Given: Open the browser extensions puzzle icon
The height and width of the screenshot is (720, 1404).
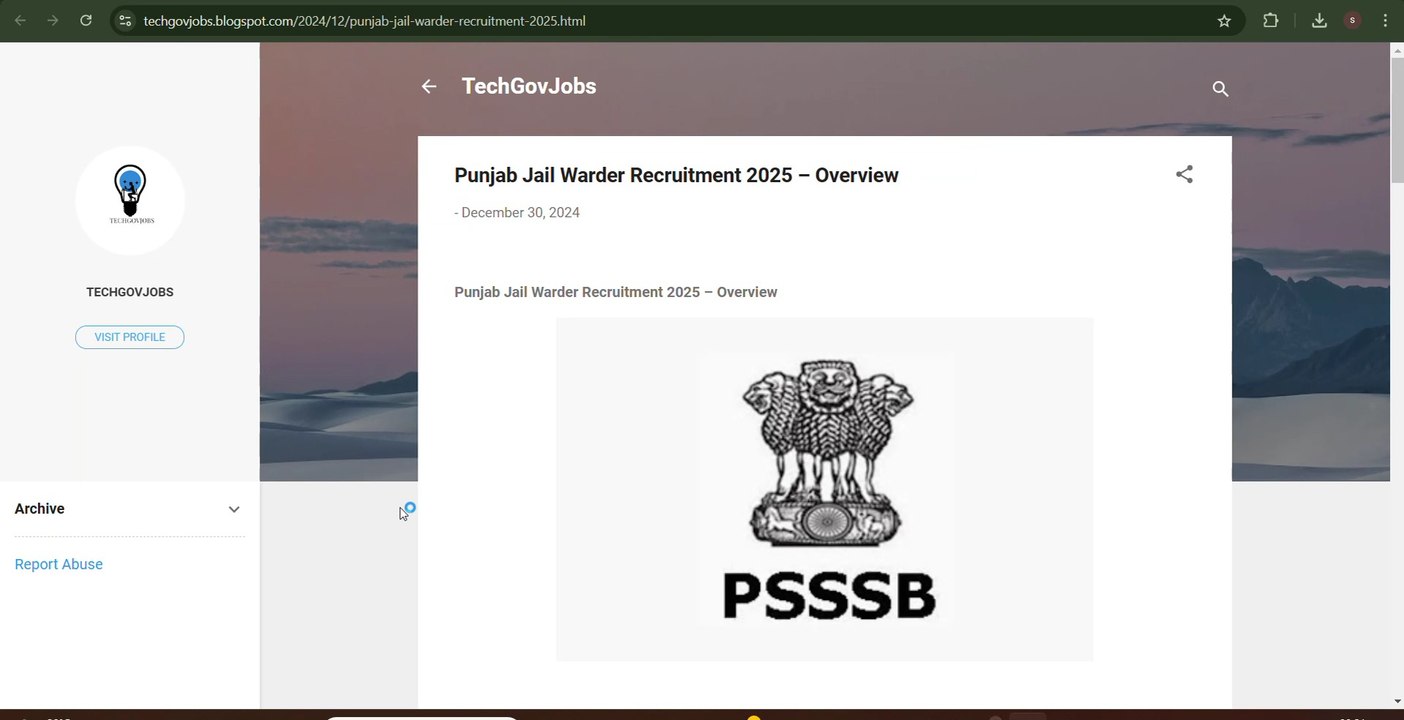Looking at the screenshot, I should [1271, 20].
